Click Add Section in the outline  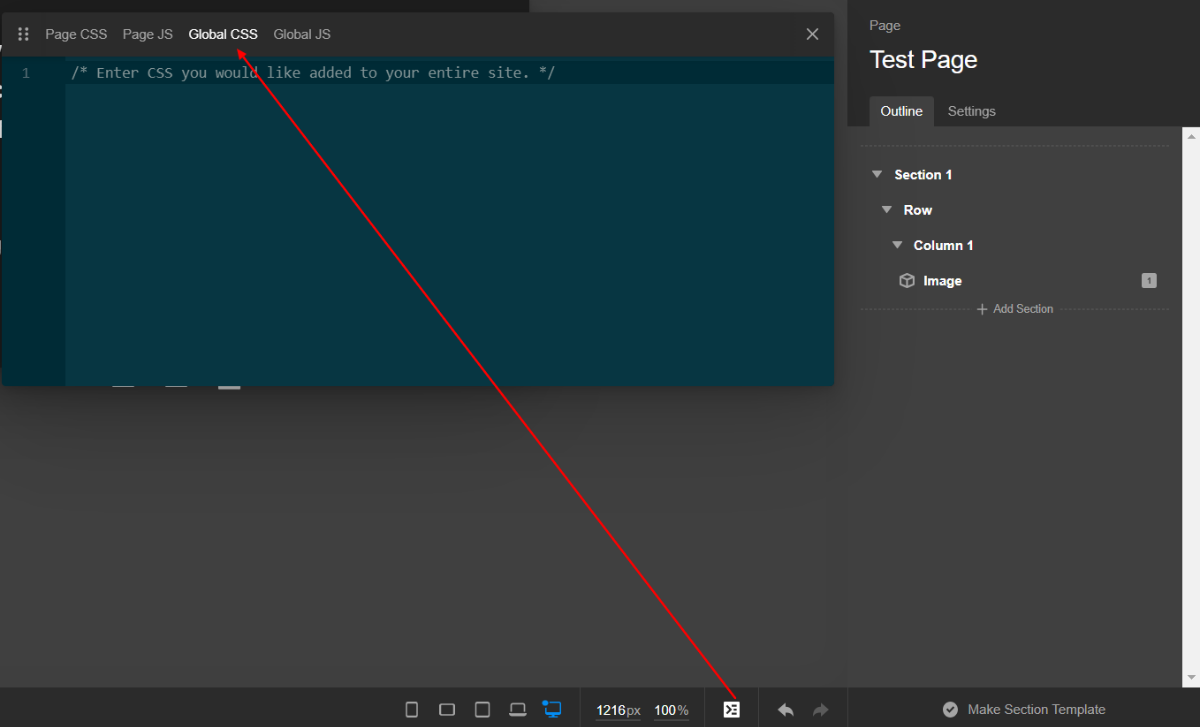1015,309
